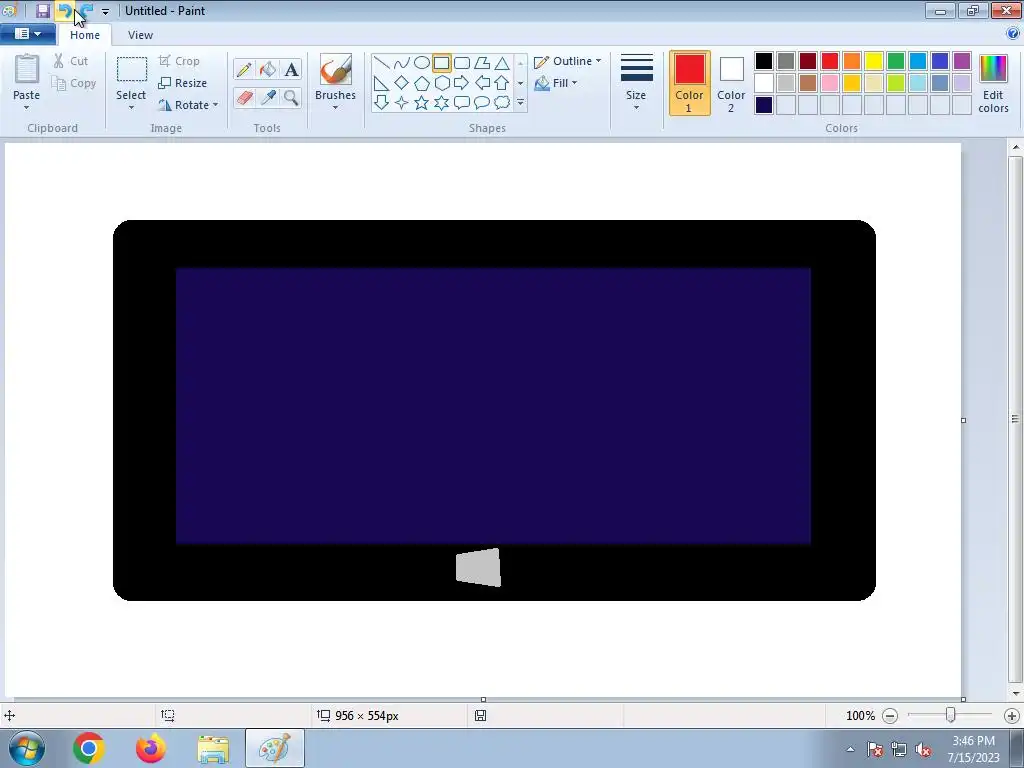Click the Resize button
Screen dimensions: 1024x768
point(183,83)
